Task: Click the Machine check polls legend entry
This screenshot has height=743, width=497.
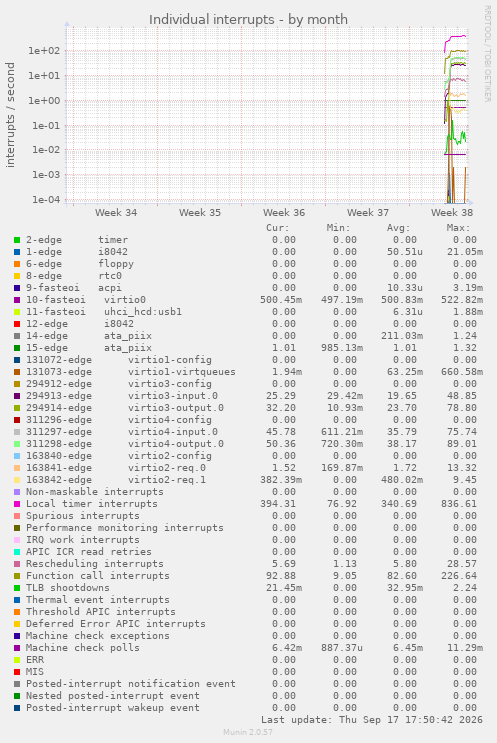Action: click(x=82, y=648)
